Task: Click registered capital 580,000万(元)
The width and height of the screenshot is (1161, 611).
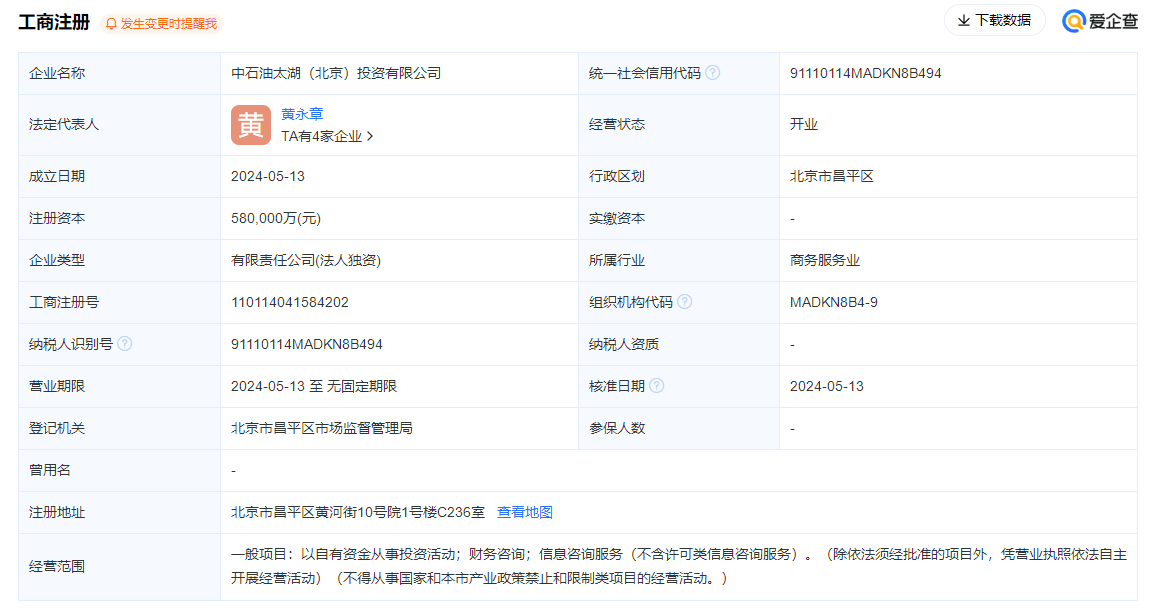Action: coord(276,218)
